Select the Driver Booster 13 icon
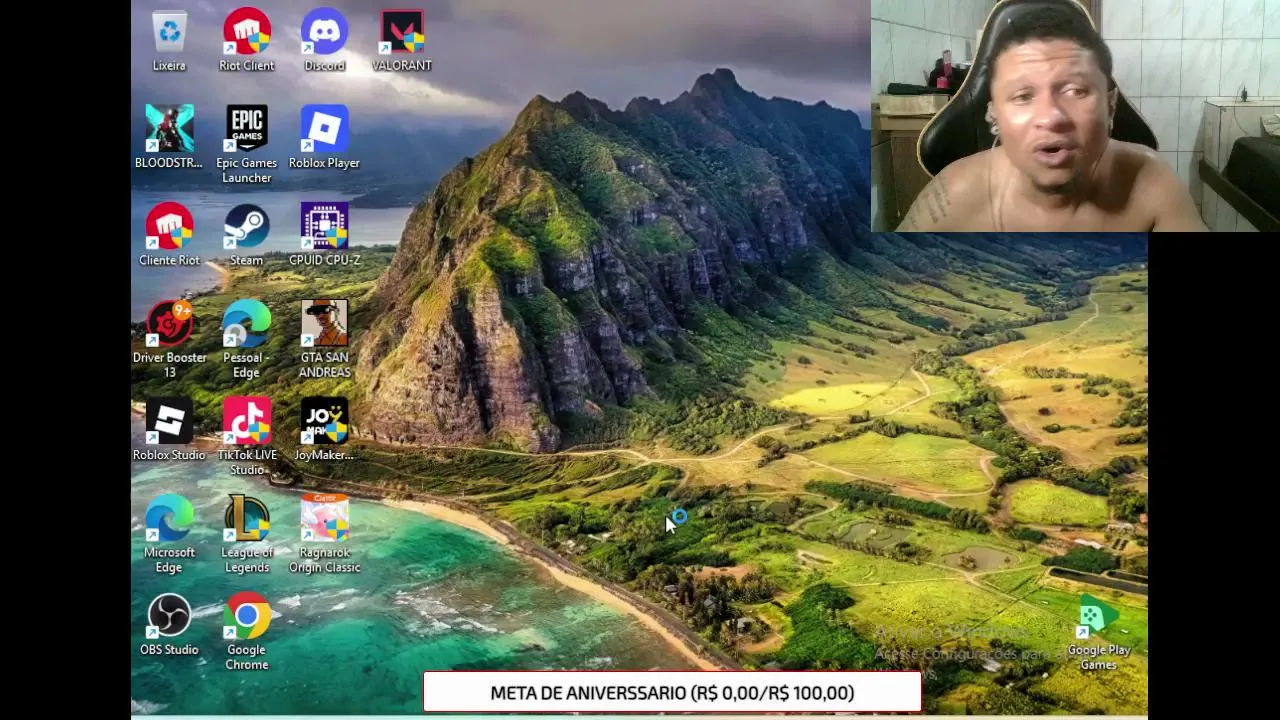 click(169, 339)
